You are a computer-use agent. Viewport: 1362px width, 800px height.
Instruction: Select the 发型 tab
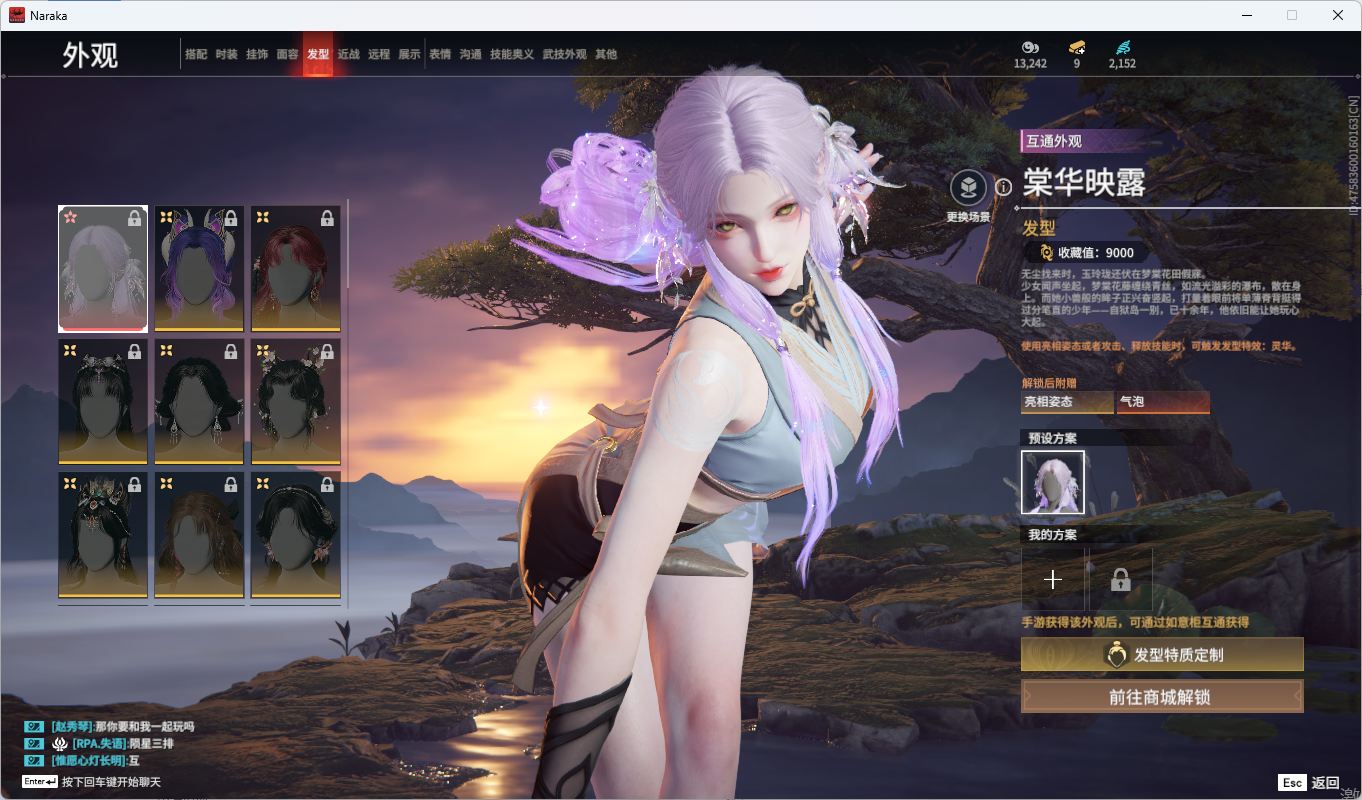click(x=318, y=54)
